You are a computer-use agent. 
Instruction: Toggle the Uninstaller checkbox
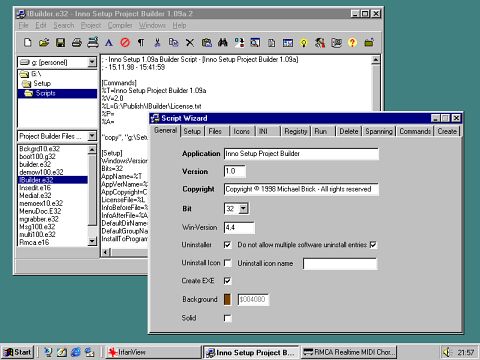click(x=228, y=245)
